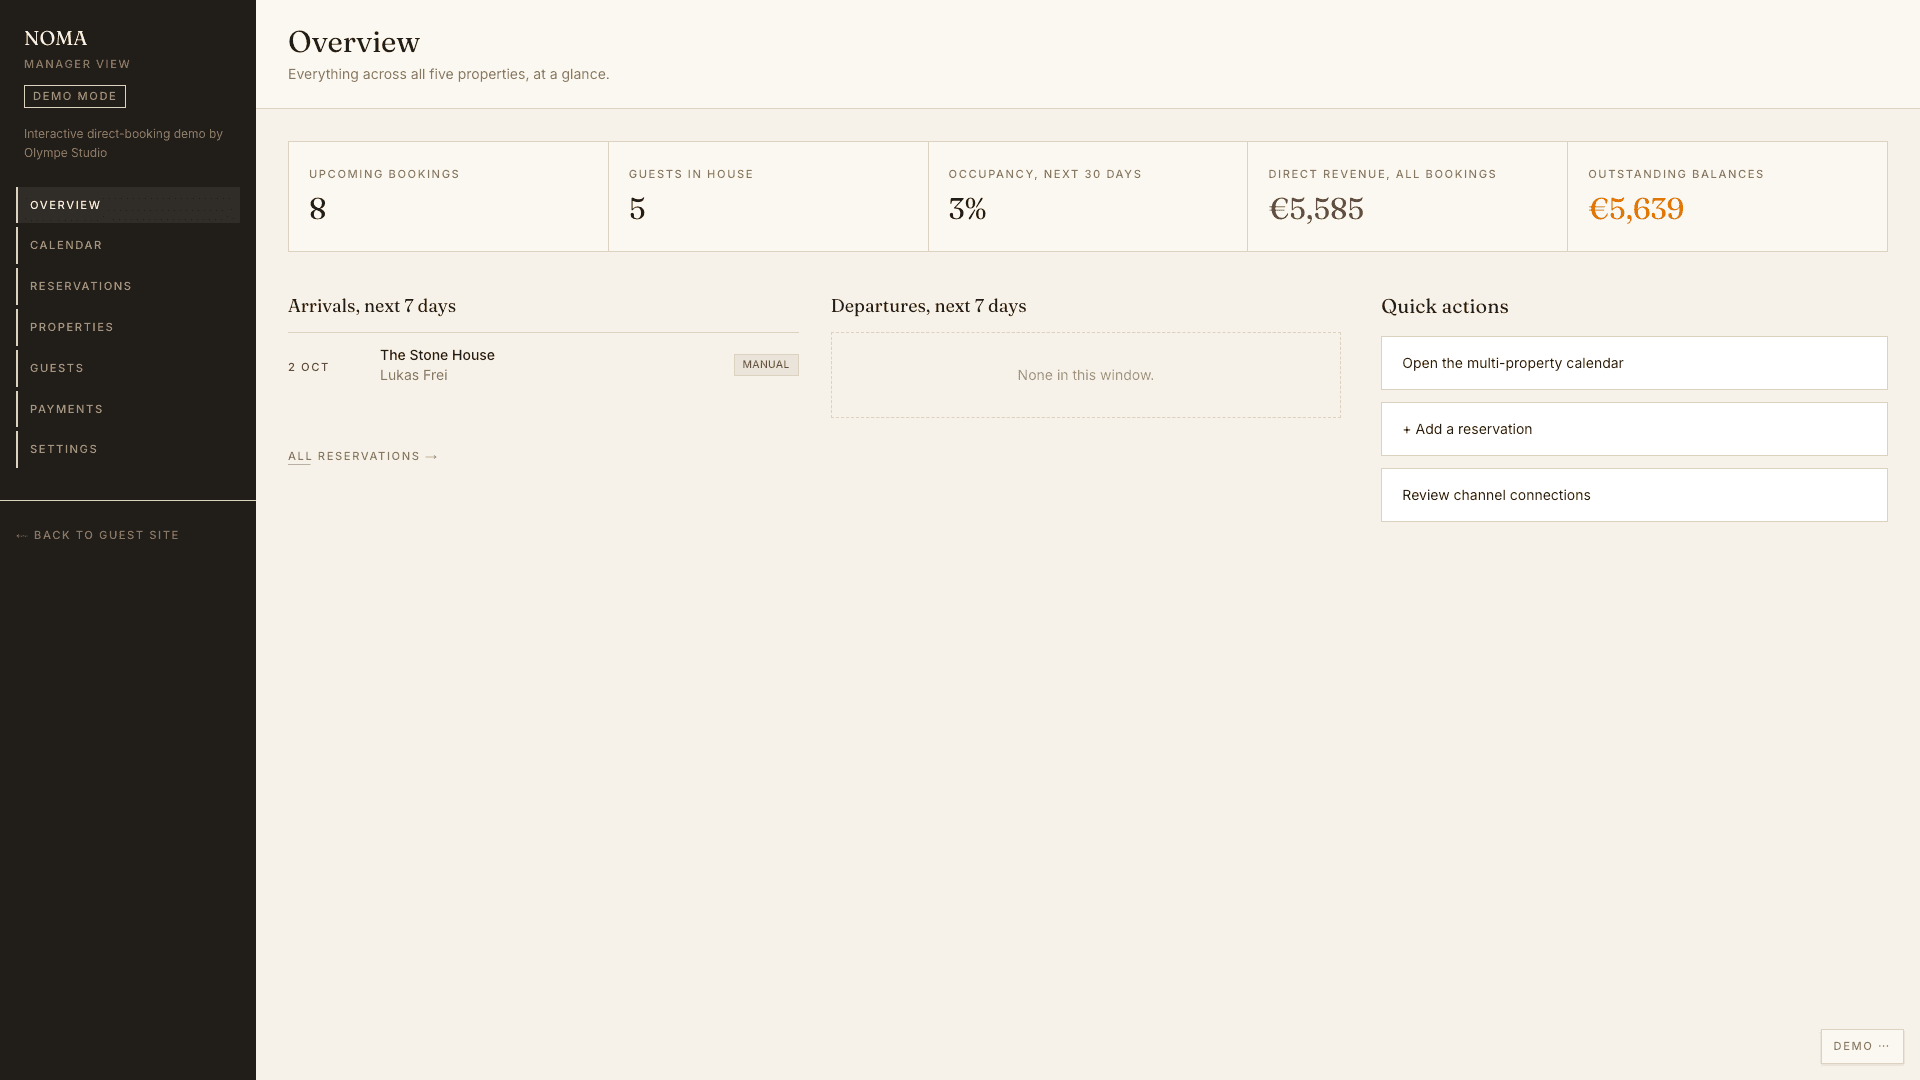Open the multi-property calendar quick action
This screenshot has height=1080, width=1920.
pyautogui.click(x=1634, y=363)
